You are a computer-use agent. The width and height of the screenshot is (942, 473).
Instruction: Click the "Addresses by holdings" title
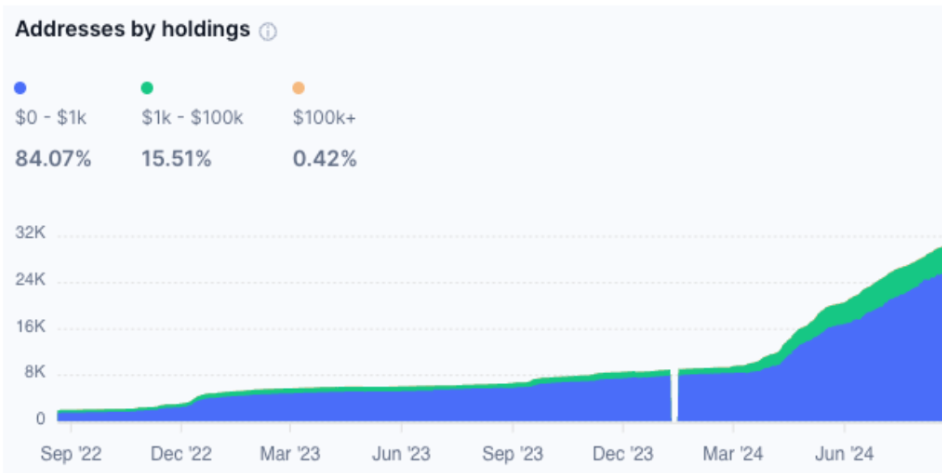click(133, 29)
